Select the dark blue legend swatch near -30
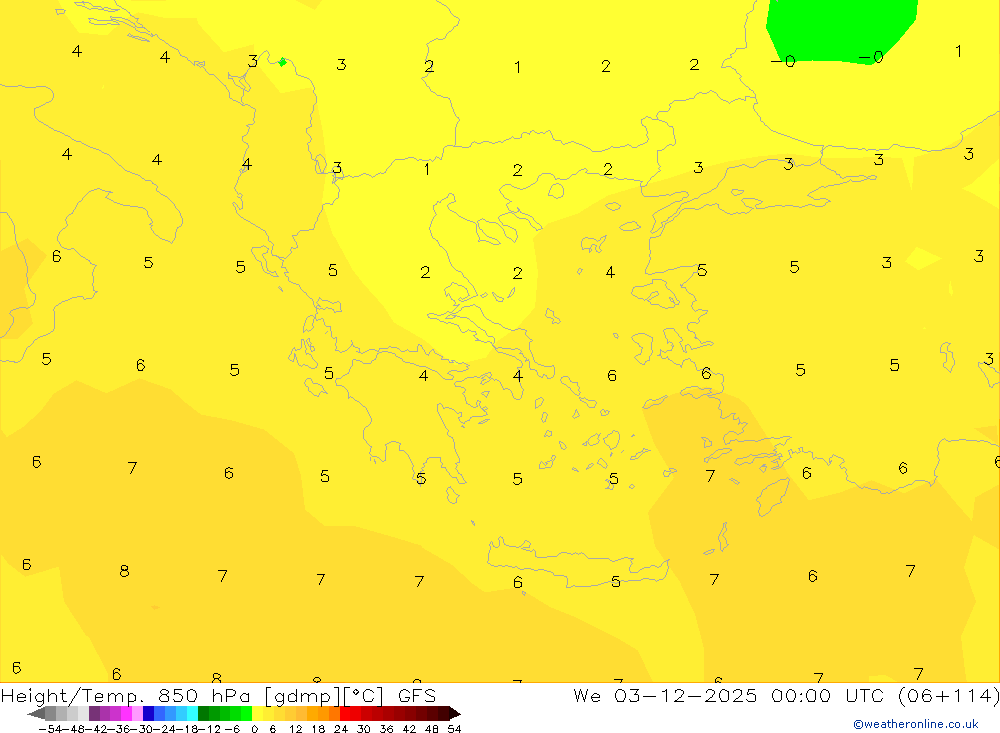Screen dimensions: 1000x733 point(149,714)
